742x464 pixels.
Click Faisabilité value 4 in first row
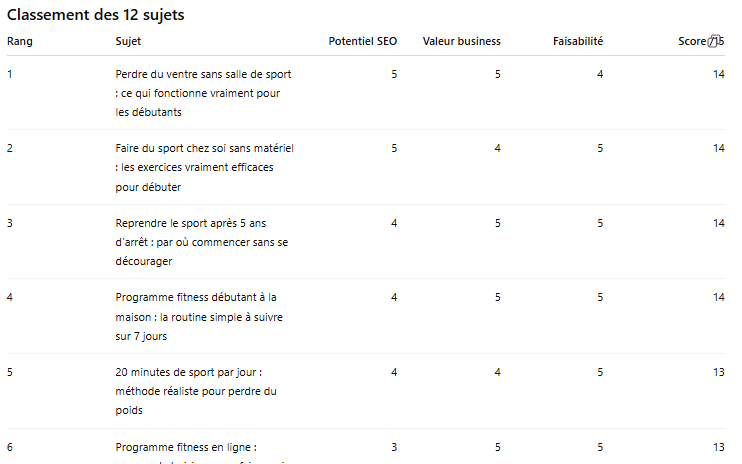pyautogui.click(x=600, y=74)
